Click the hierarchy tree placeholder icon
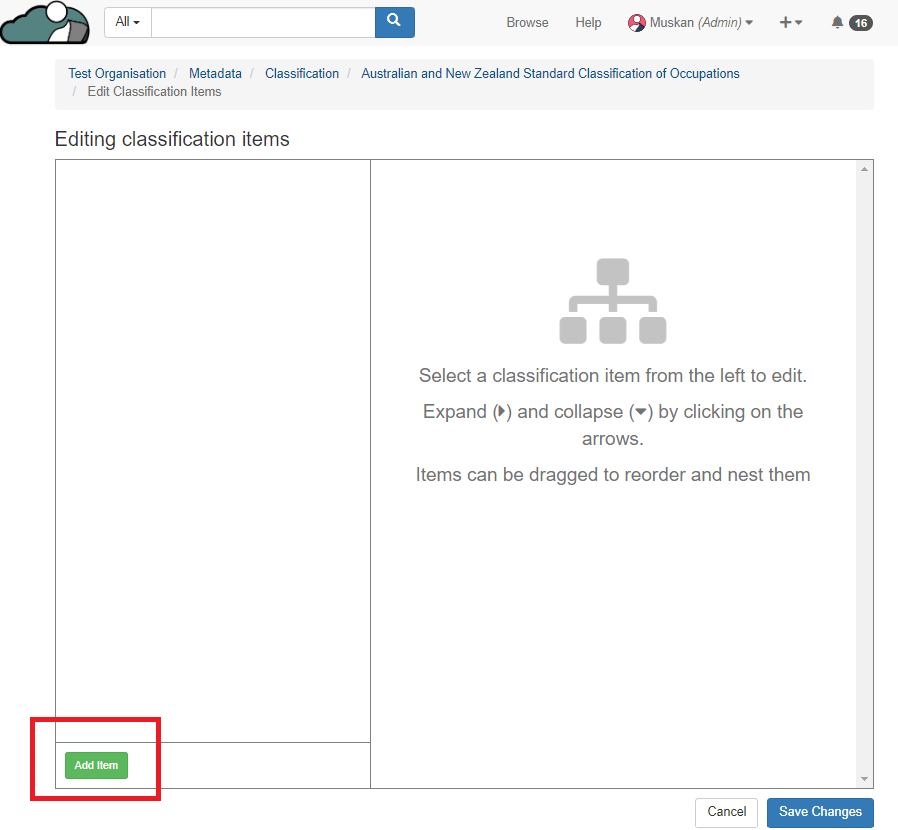 [x=612, y=301]
